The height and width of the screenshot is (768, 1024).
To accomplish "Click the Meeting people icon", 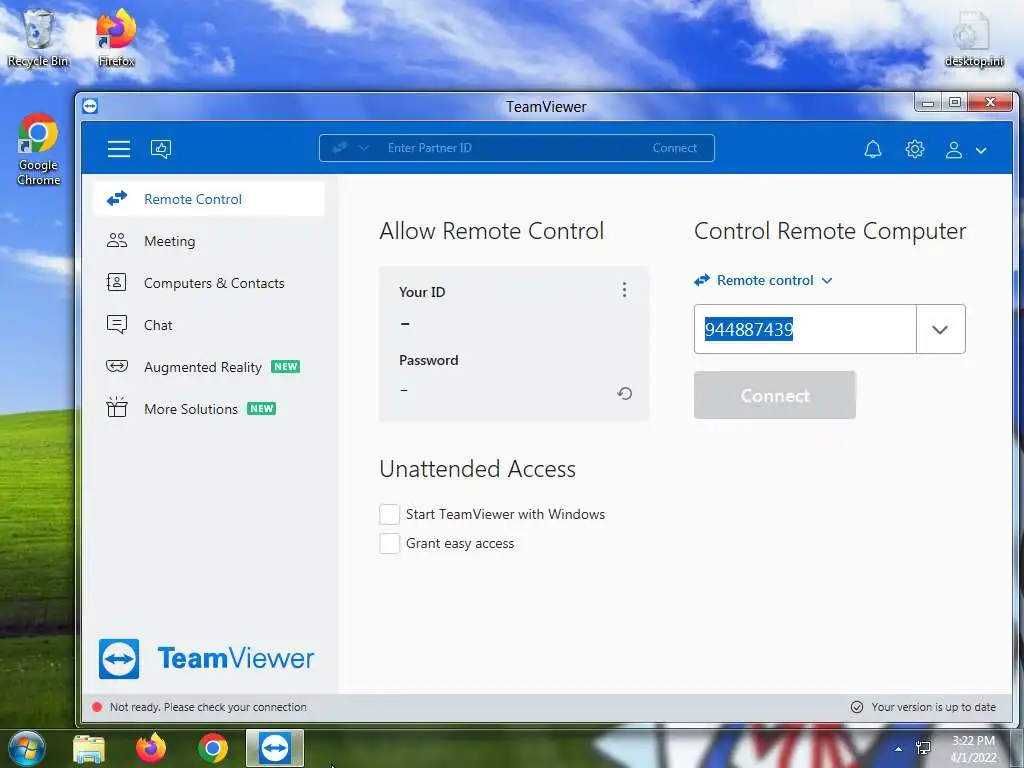I will click(x=117, y=240).
